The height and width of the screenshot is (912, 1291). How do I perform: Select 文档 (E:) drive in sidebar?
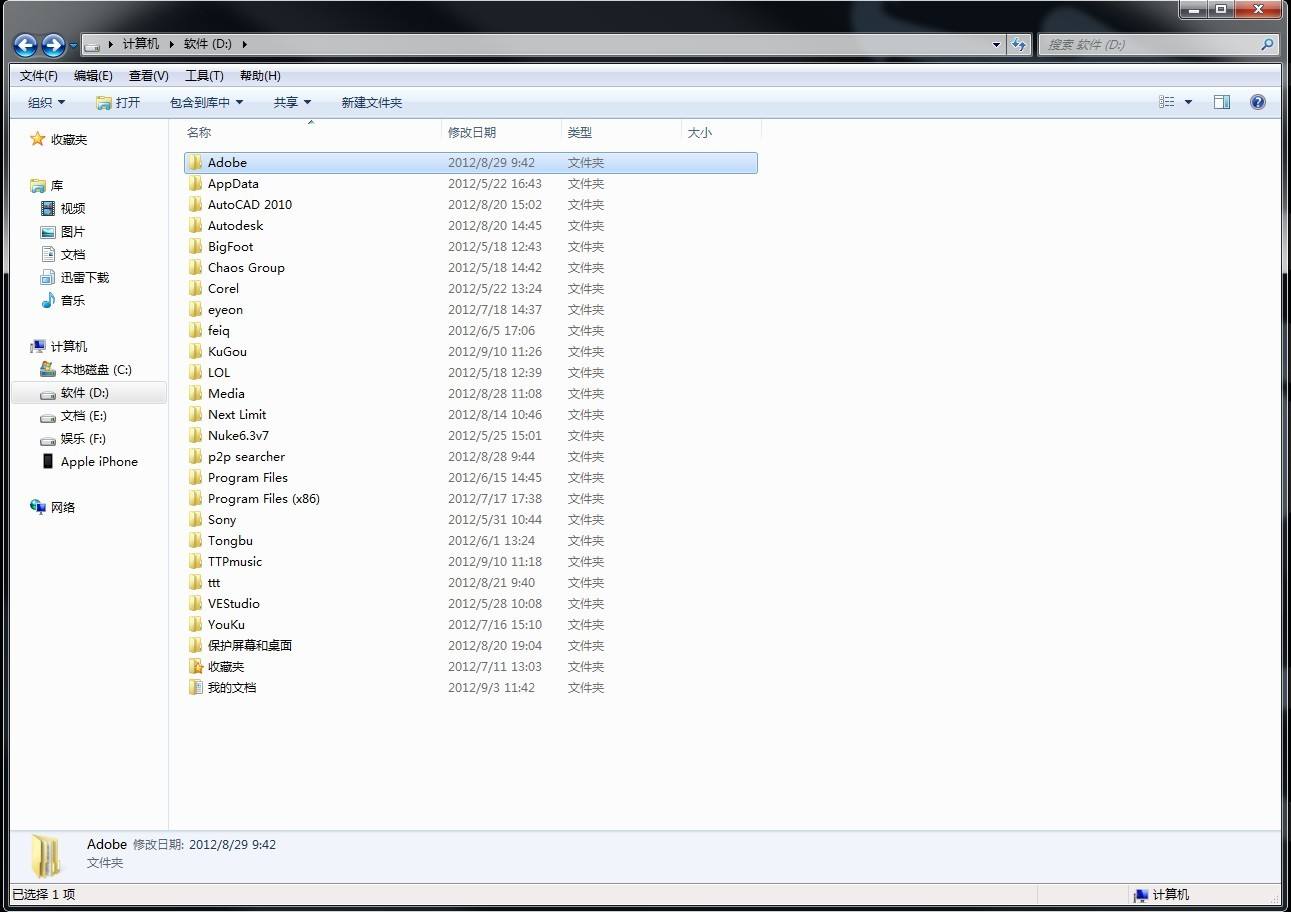tap(74, 416)
